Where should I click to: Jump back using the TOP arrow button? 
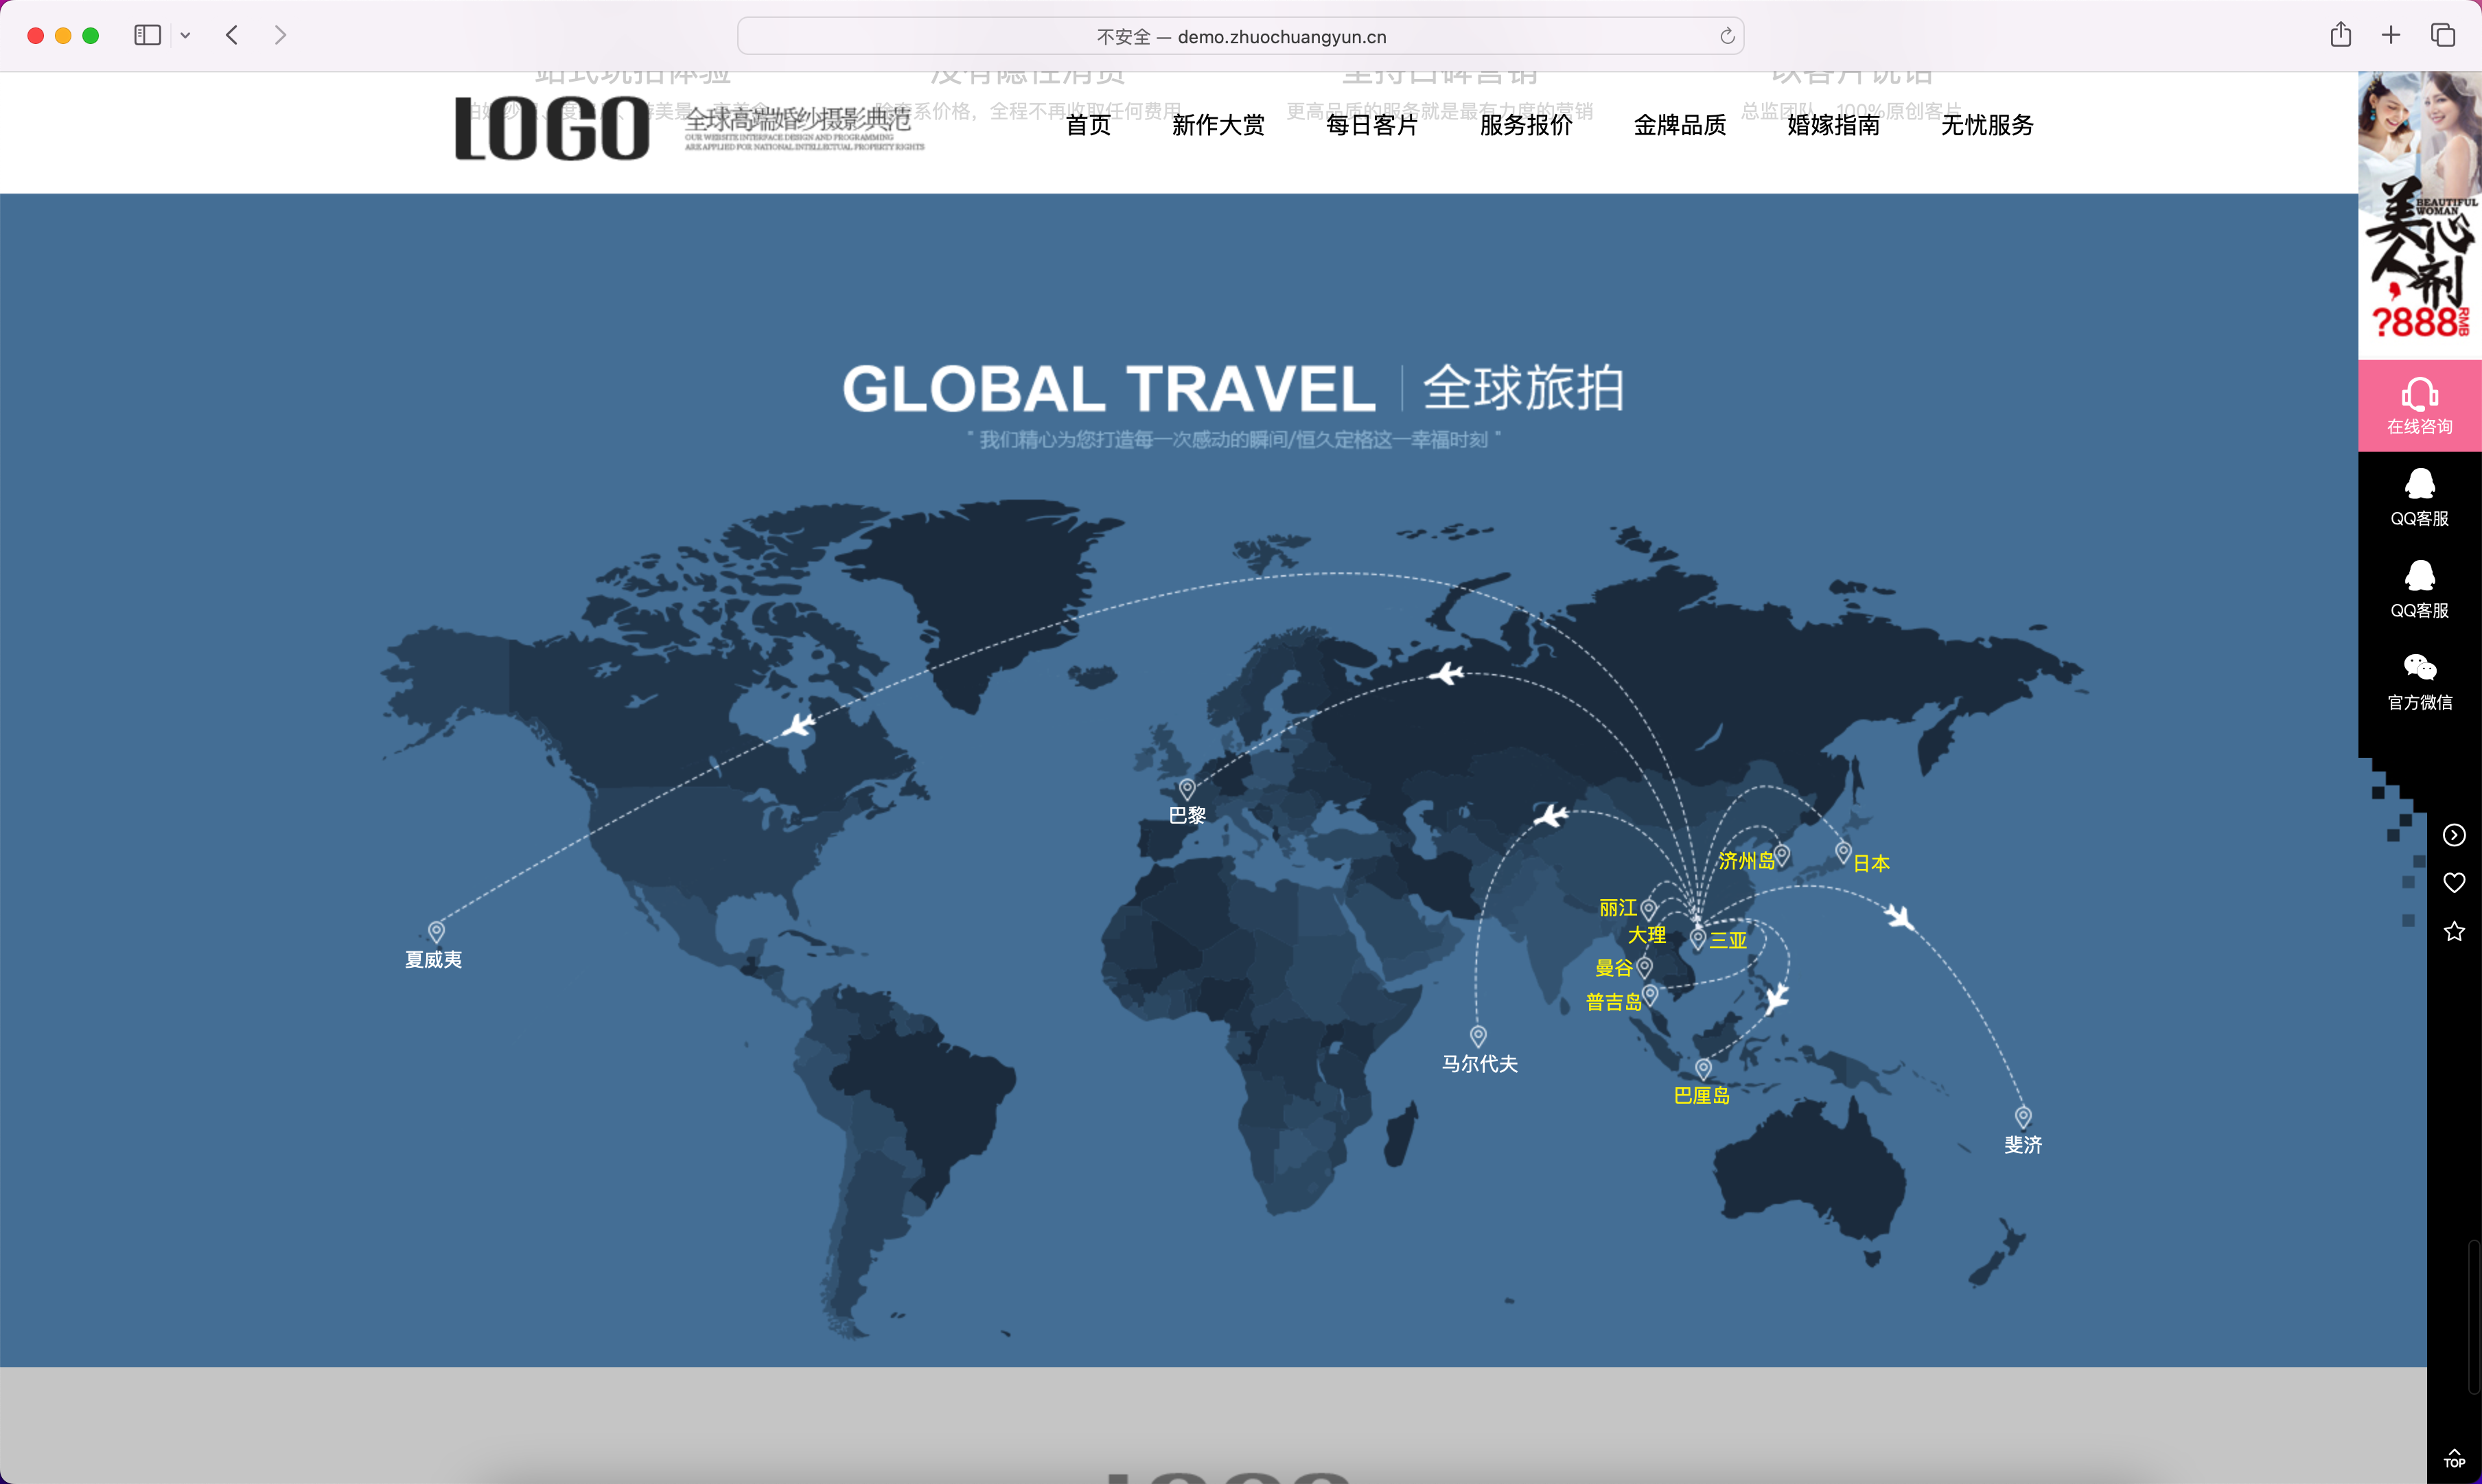tap(2454, 1458)
